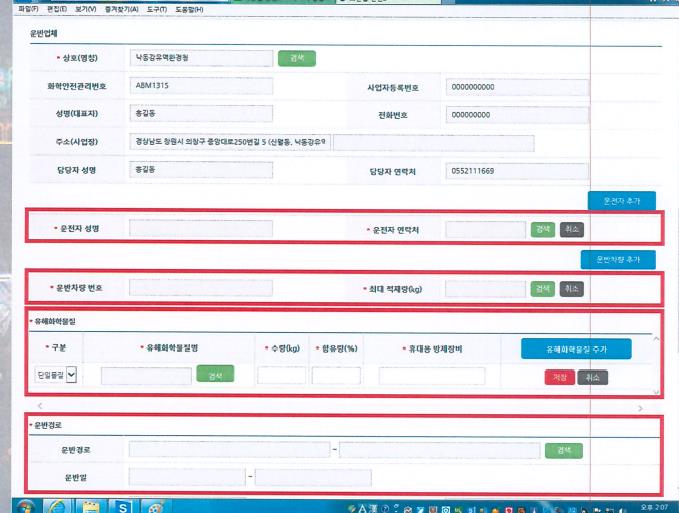Click 취소 next to the 저장 button

(592, 377)
